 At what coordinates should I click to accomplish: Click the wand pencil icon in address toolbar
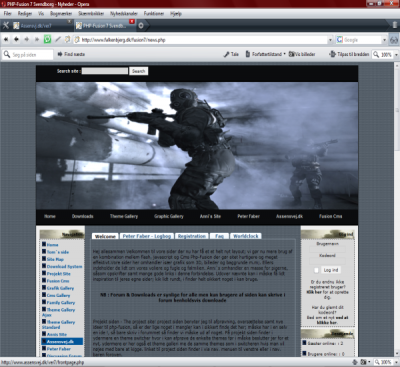click(58, 39)
